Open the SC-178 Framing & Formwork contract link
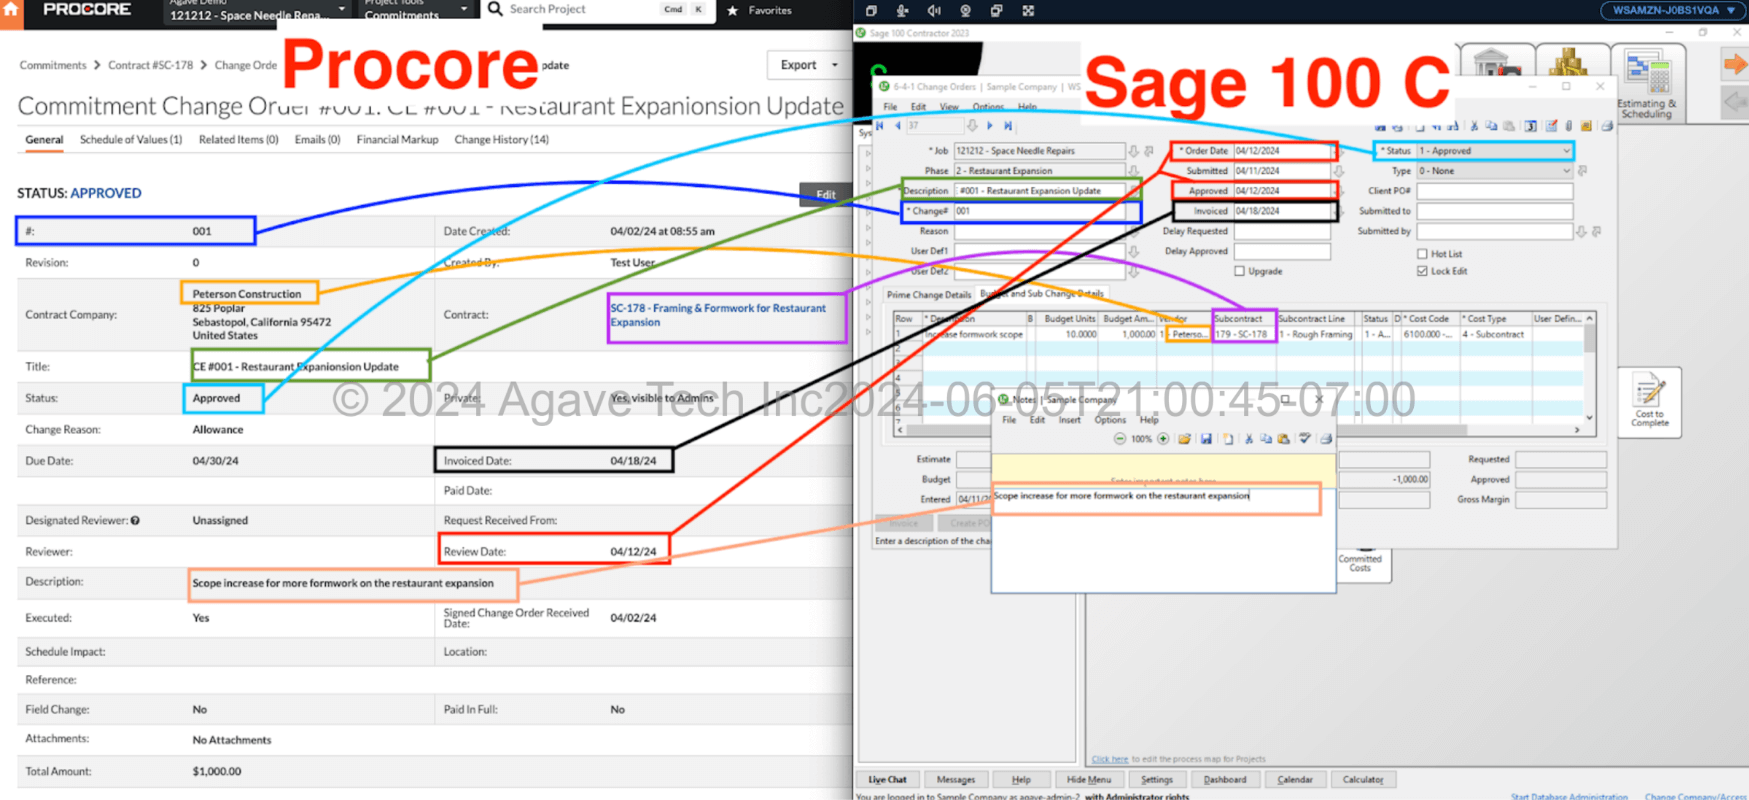This screenshot has width=1749, height=800. point(718,315)
